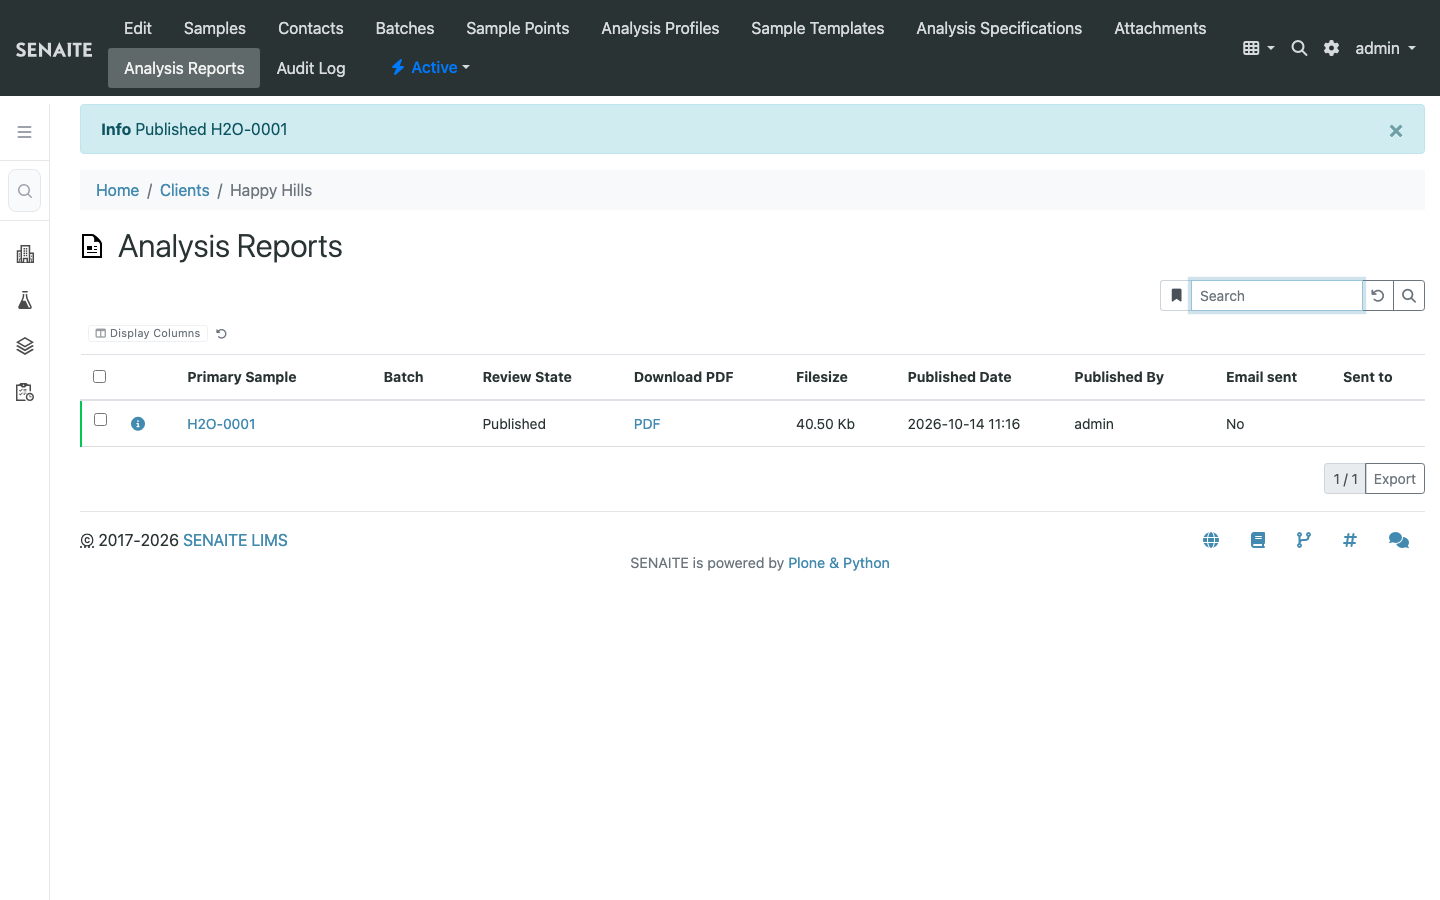Open the globe website icon in the footer
The image size is (1440, 900).
[1211, 540]
